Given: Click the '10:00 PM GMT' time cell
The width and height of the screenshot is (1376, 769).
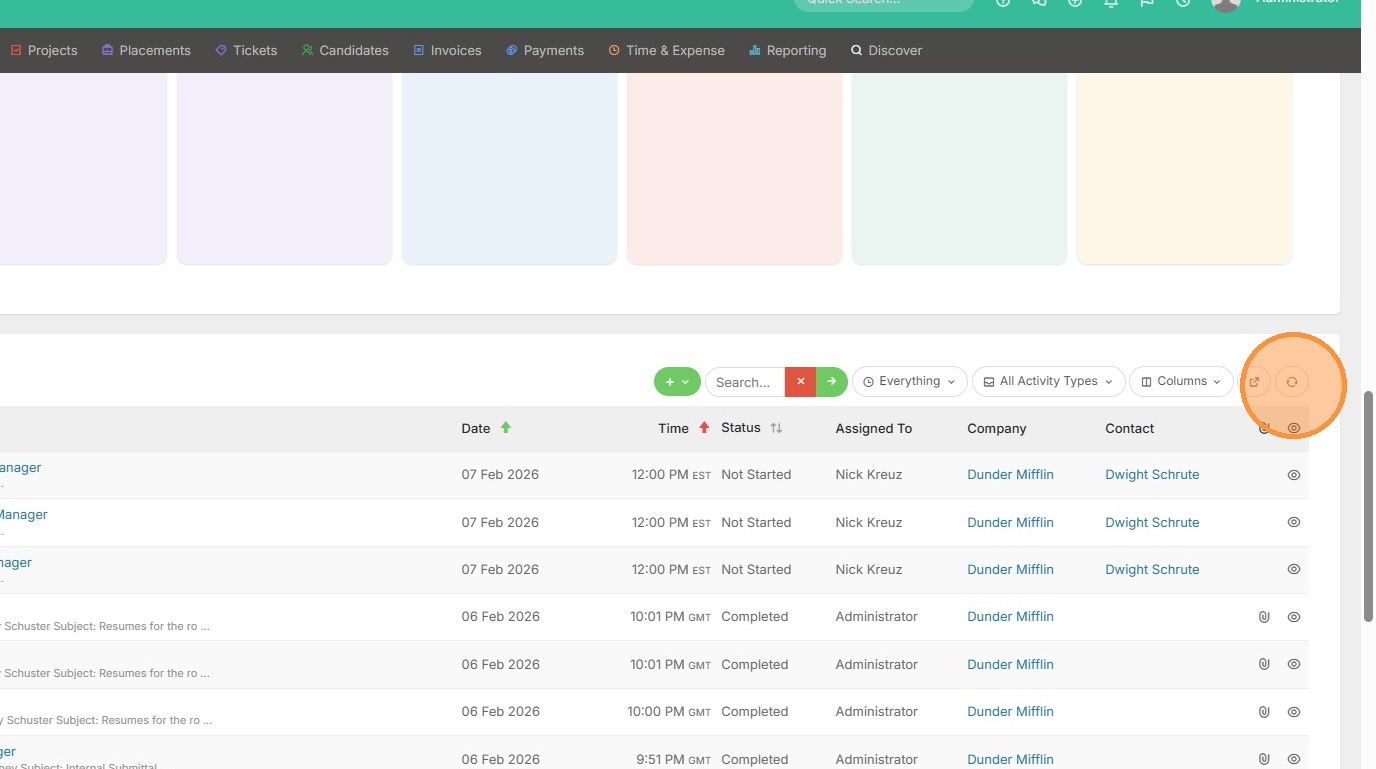Looking at the screenshot, I should [x=669, y=712].
